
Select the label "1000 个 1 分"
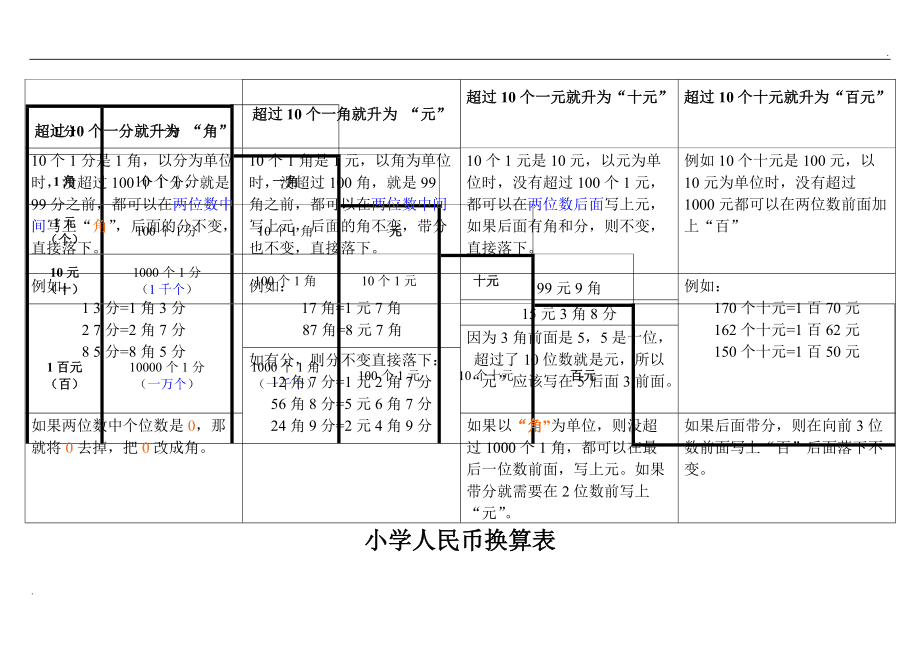click(167, 272)
